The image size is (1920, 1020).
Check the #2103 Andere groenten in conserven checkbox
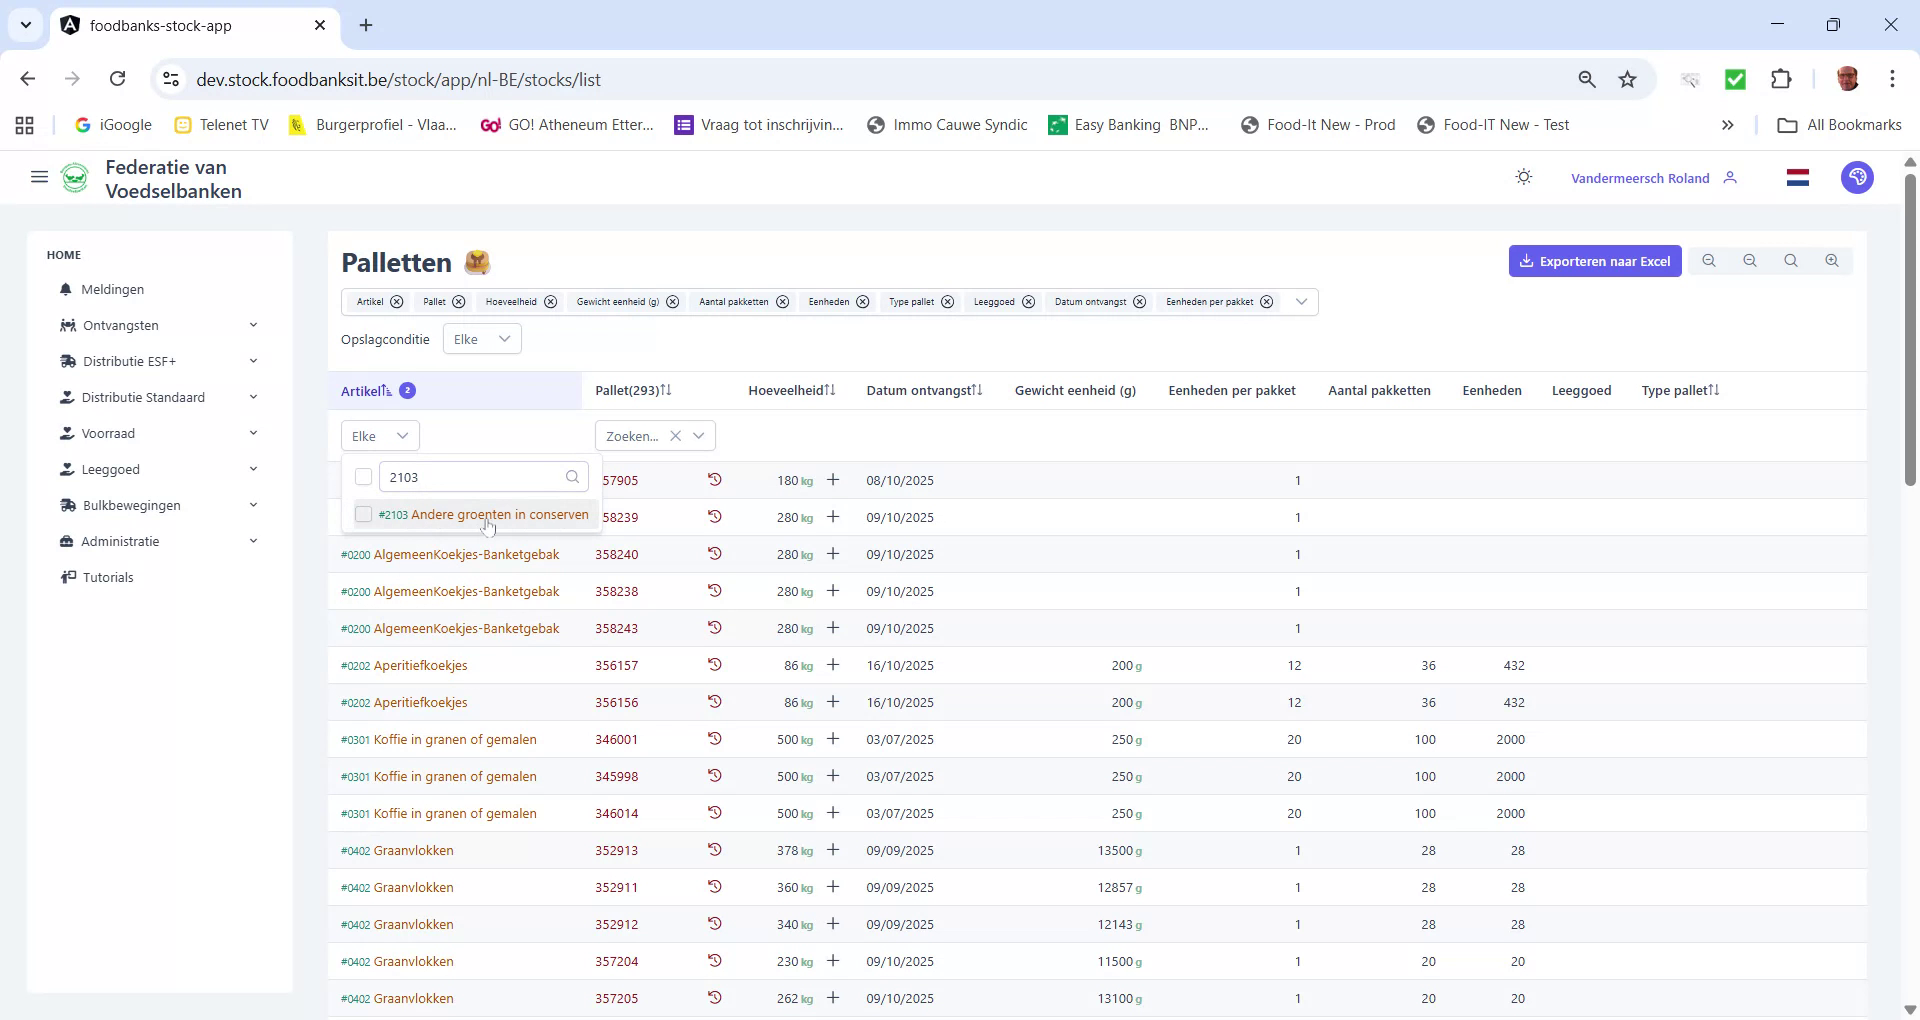[x=363, y=514]
